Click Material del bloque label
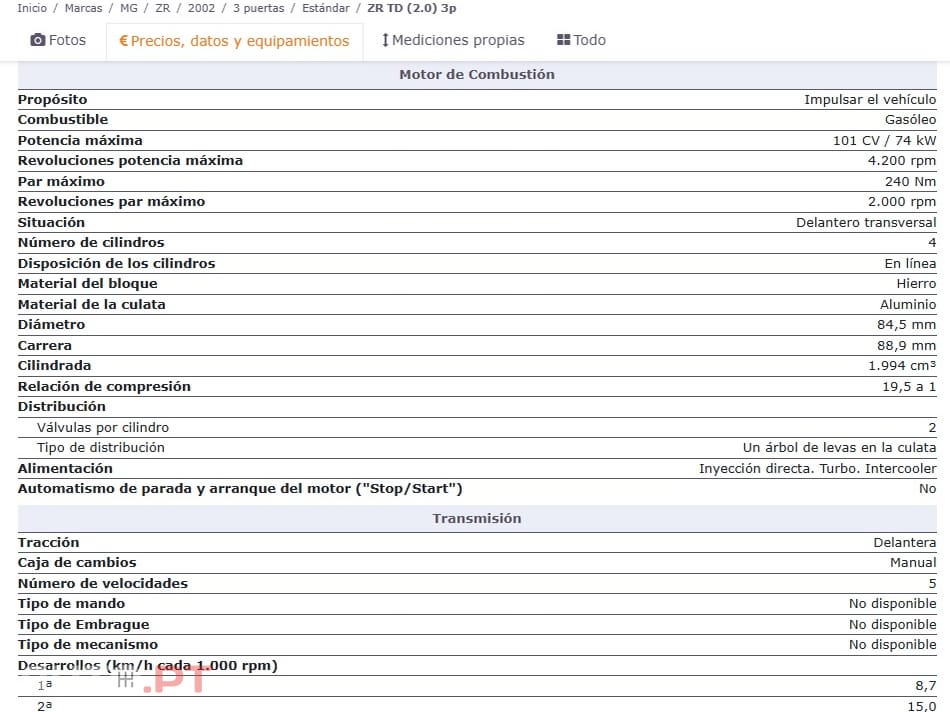The image size is (950, 712). tap(88, 284)
